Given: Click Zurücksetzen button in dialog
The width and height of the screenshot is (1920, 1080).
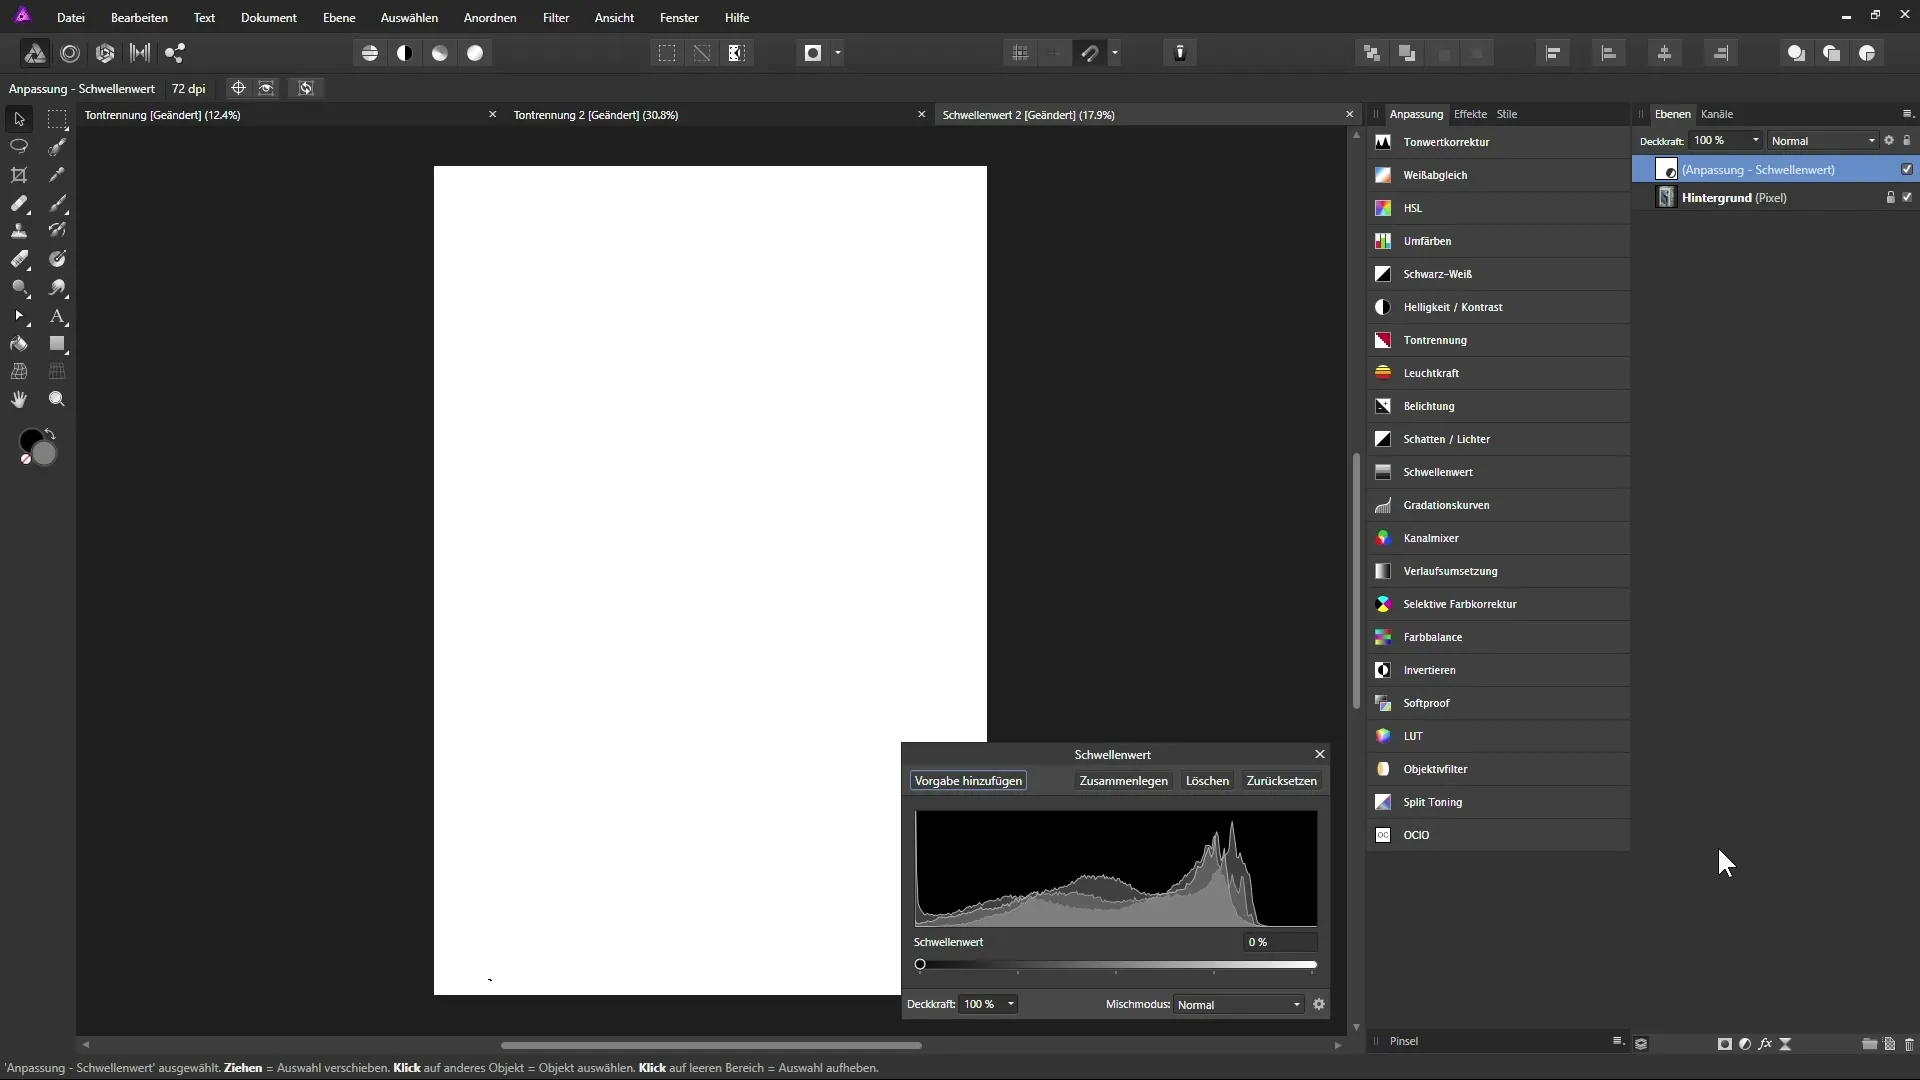Looking at the screenshot, I should coord(1281,781).
